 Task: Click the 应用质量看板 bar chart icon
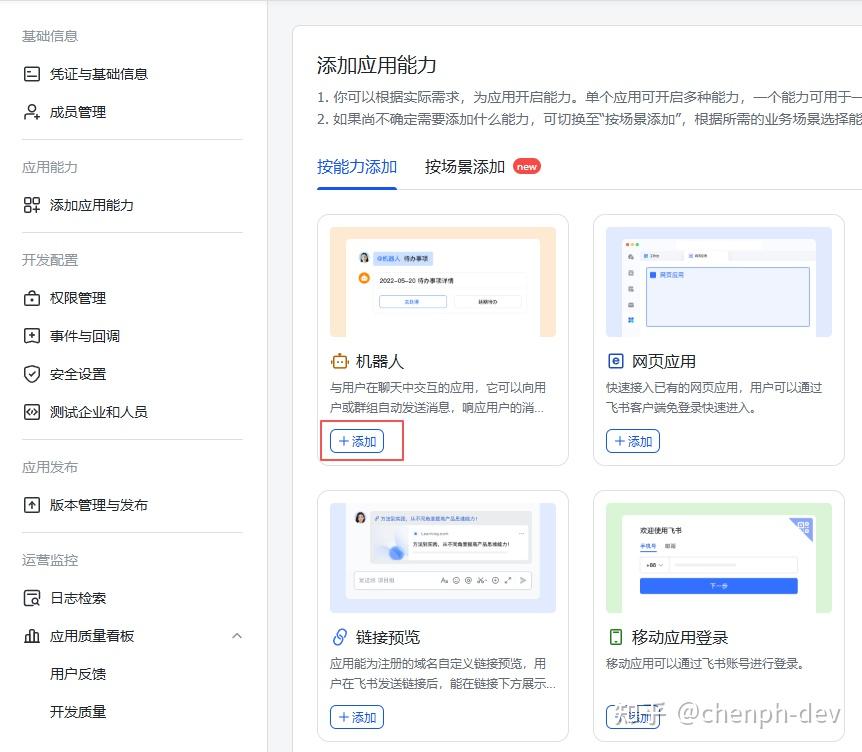32,636
